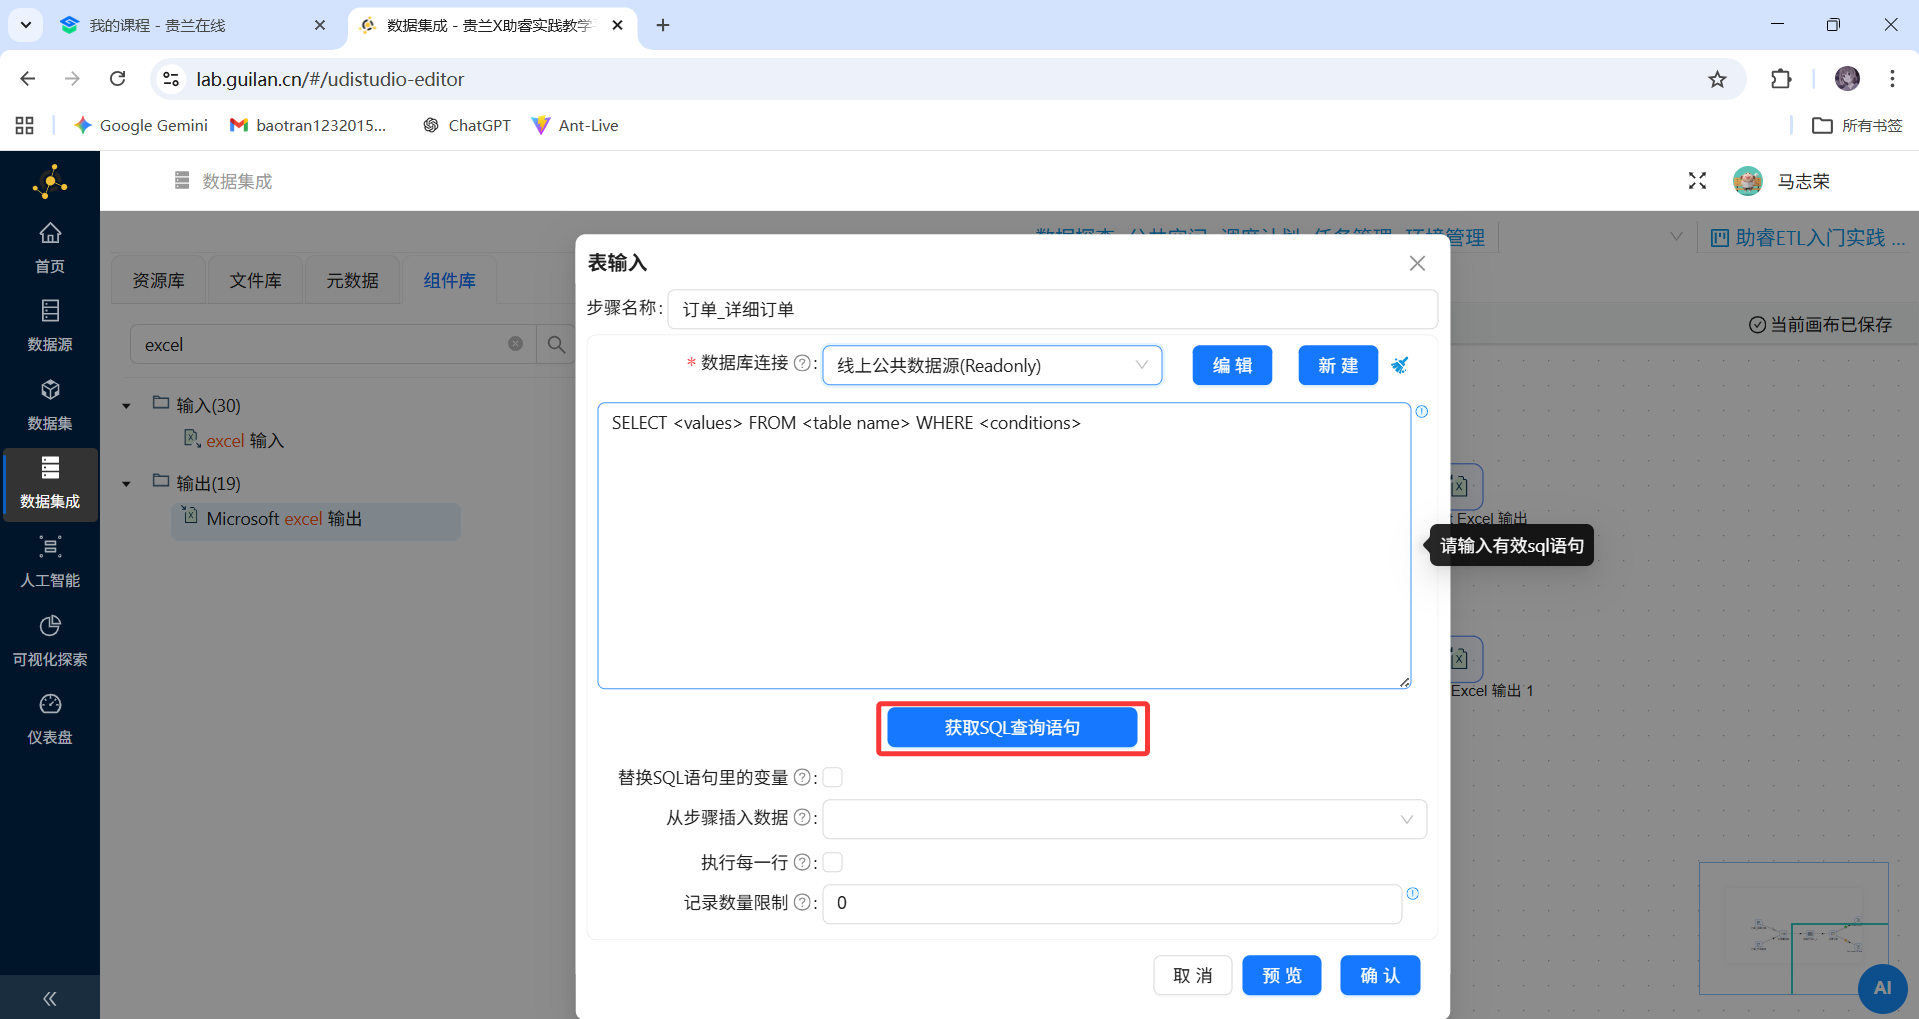
Task: Open the 首页 home panel in sidebar
Action: 50,245
